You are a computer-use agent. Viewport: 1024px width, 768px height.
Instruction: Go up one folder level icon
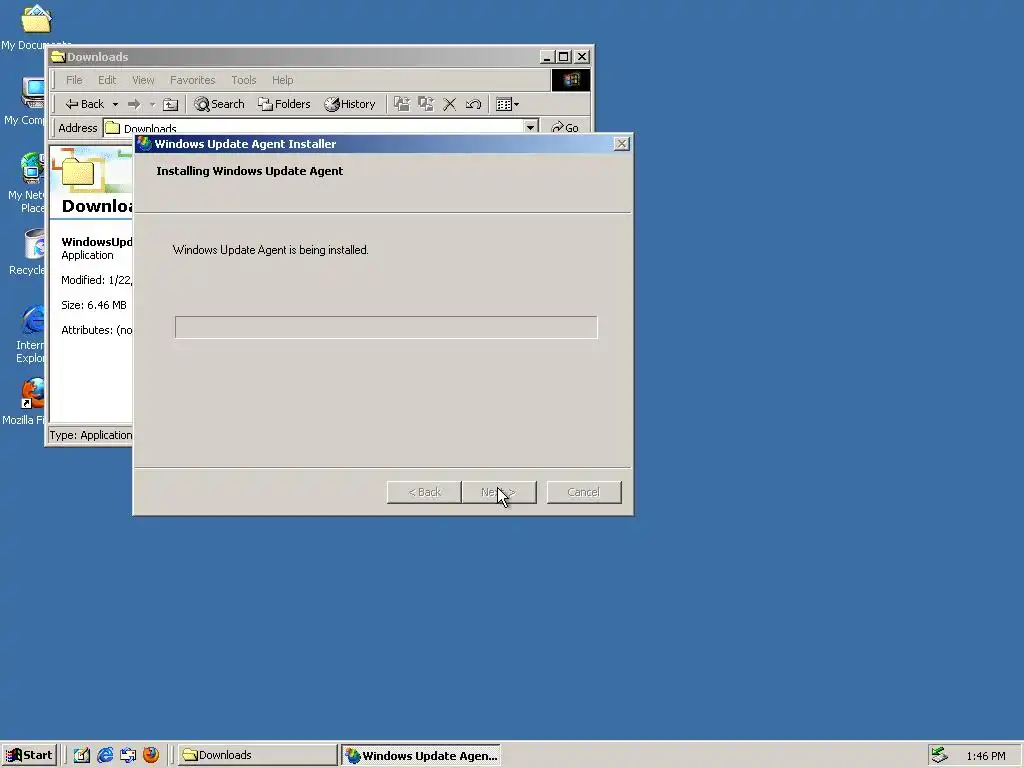(170, 104)
